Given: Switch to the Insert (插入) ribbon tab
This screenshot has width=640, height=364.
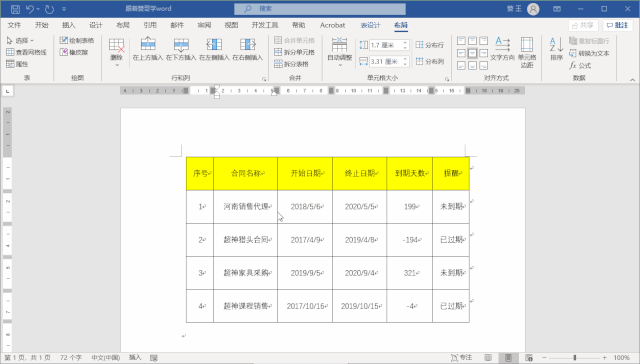Looking at the screenshot, I should pos(69,25).
